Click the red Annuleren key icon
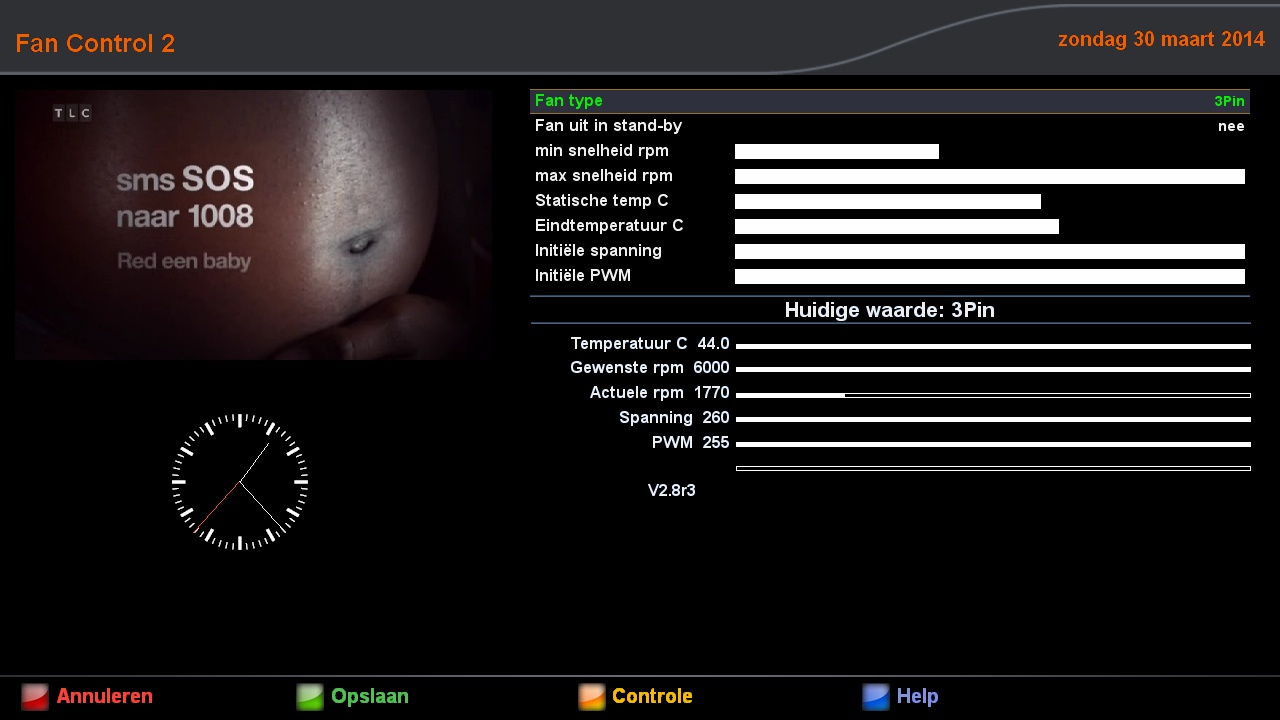 [35, 697]
